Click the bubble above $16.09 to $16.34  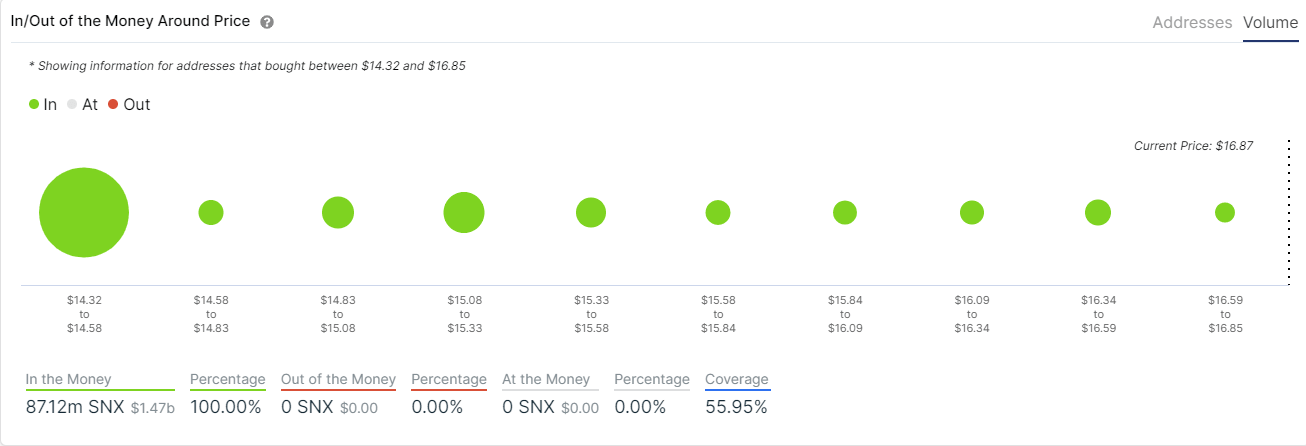coord(972,213)
